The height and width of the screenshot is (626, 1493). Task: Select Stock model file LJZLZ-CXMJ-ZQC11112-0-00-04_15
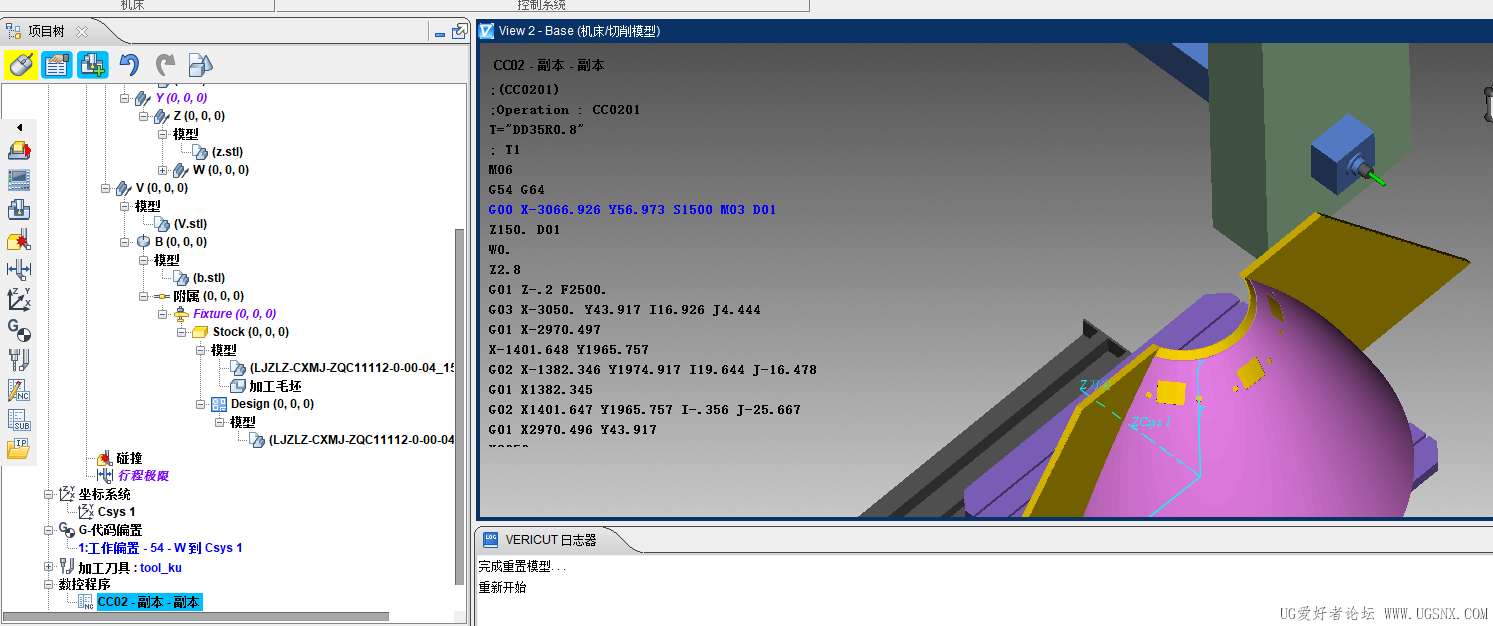(352, 368)
